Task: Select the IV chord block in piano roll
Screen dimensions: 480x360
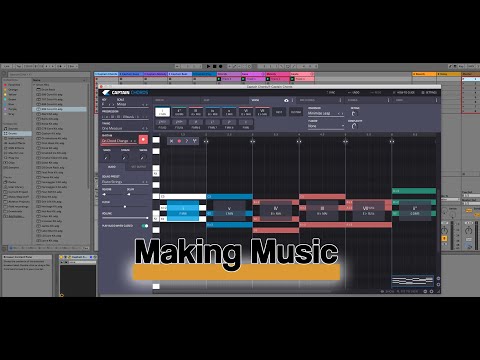Action: tap(276, 211)
